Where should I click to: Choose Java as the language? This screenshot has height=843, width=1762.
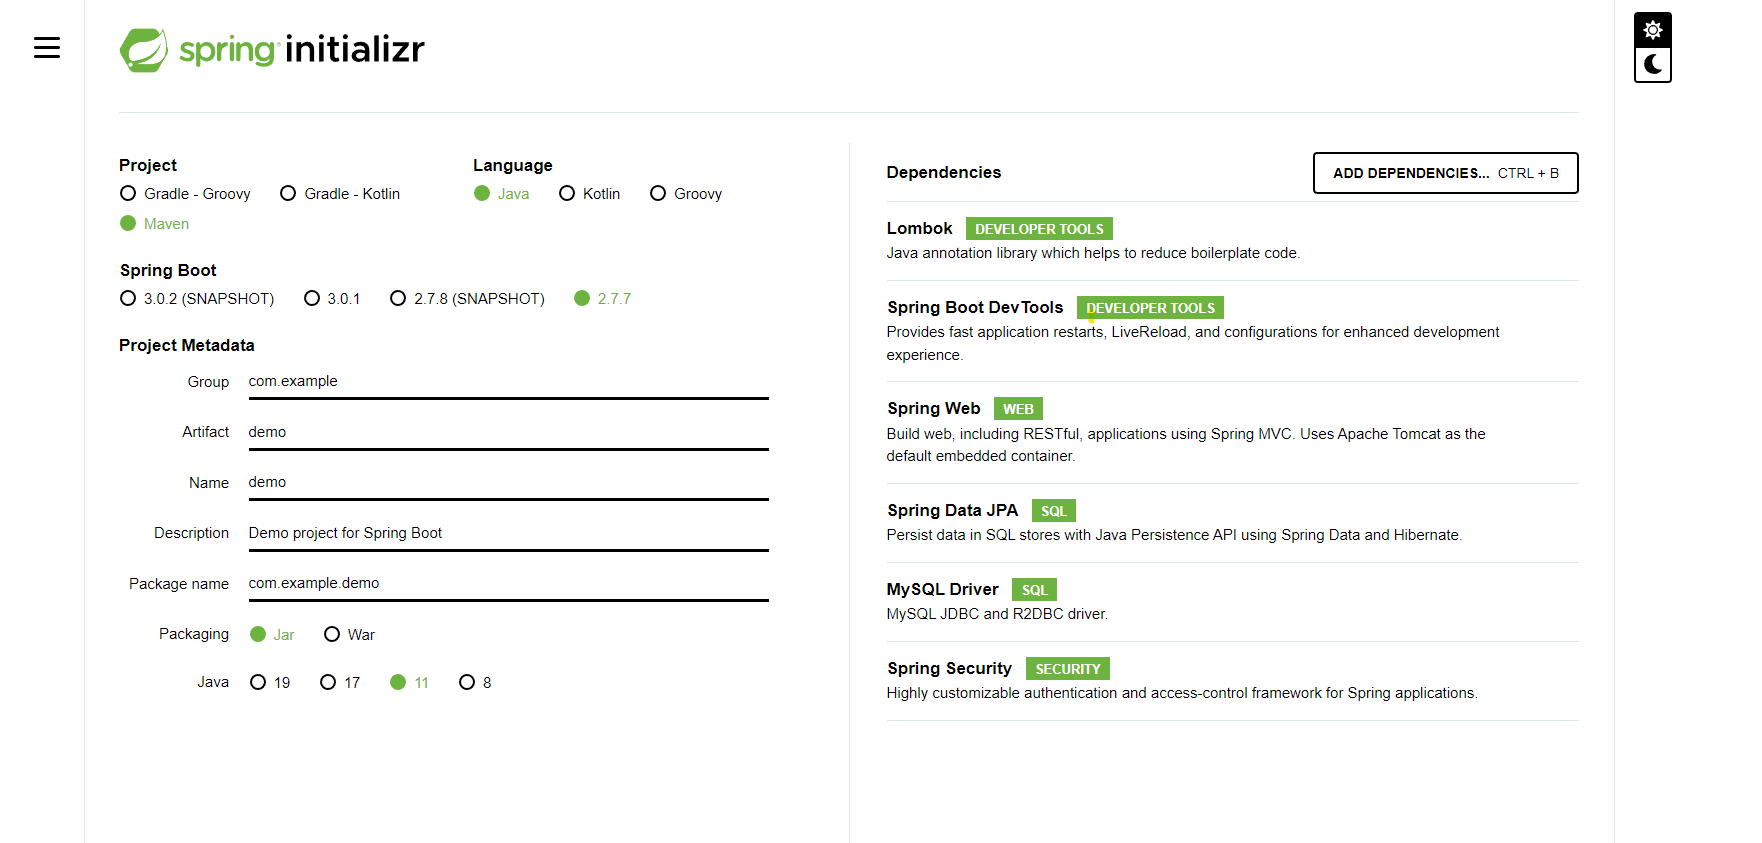[x=501, y=193]
